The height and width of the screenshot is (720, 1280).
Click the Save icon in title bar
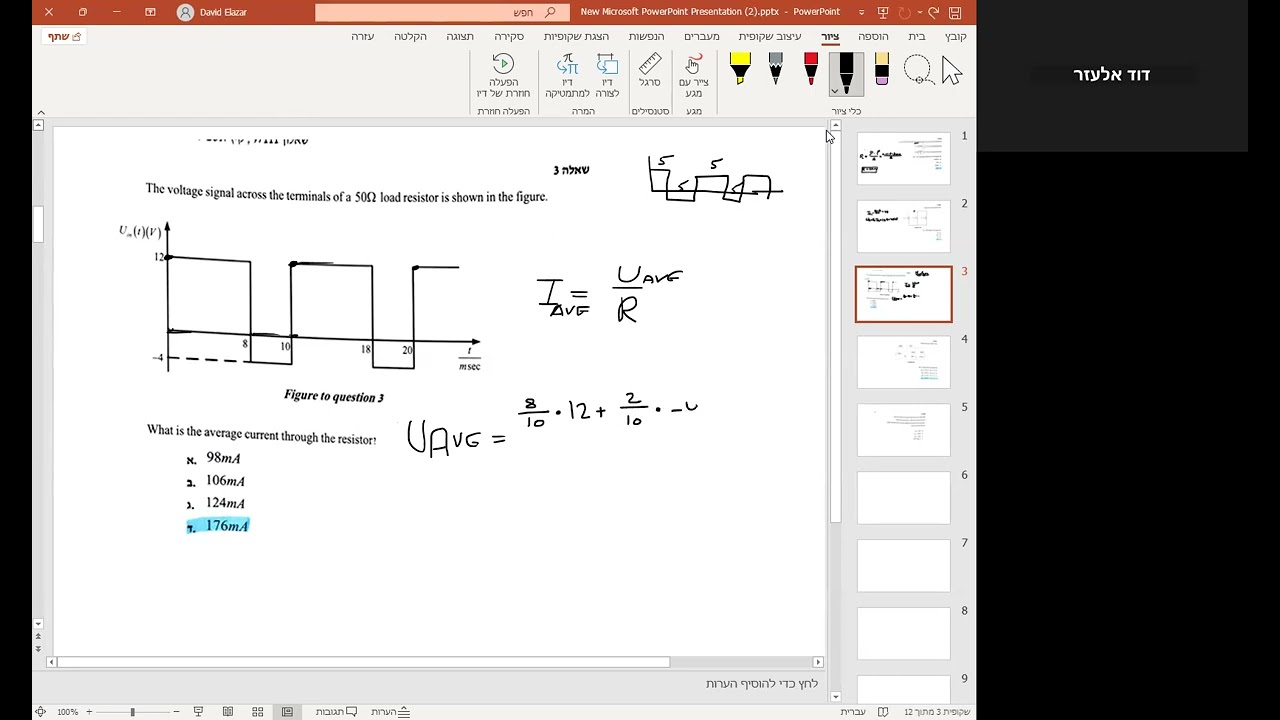955,12
